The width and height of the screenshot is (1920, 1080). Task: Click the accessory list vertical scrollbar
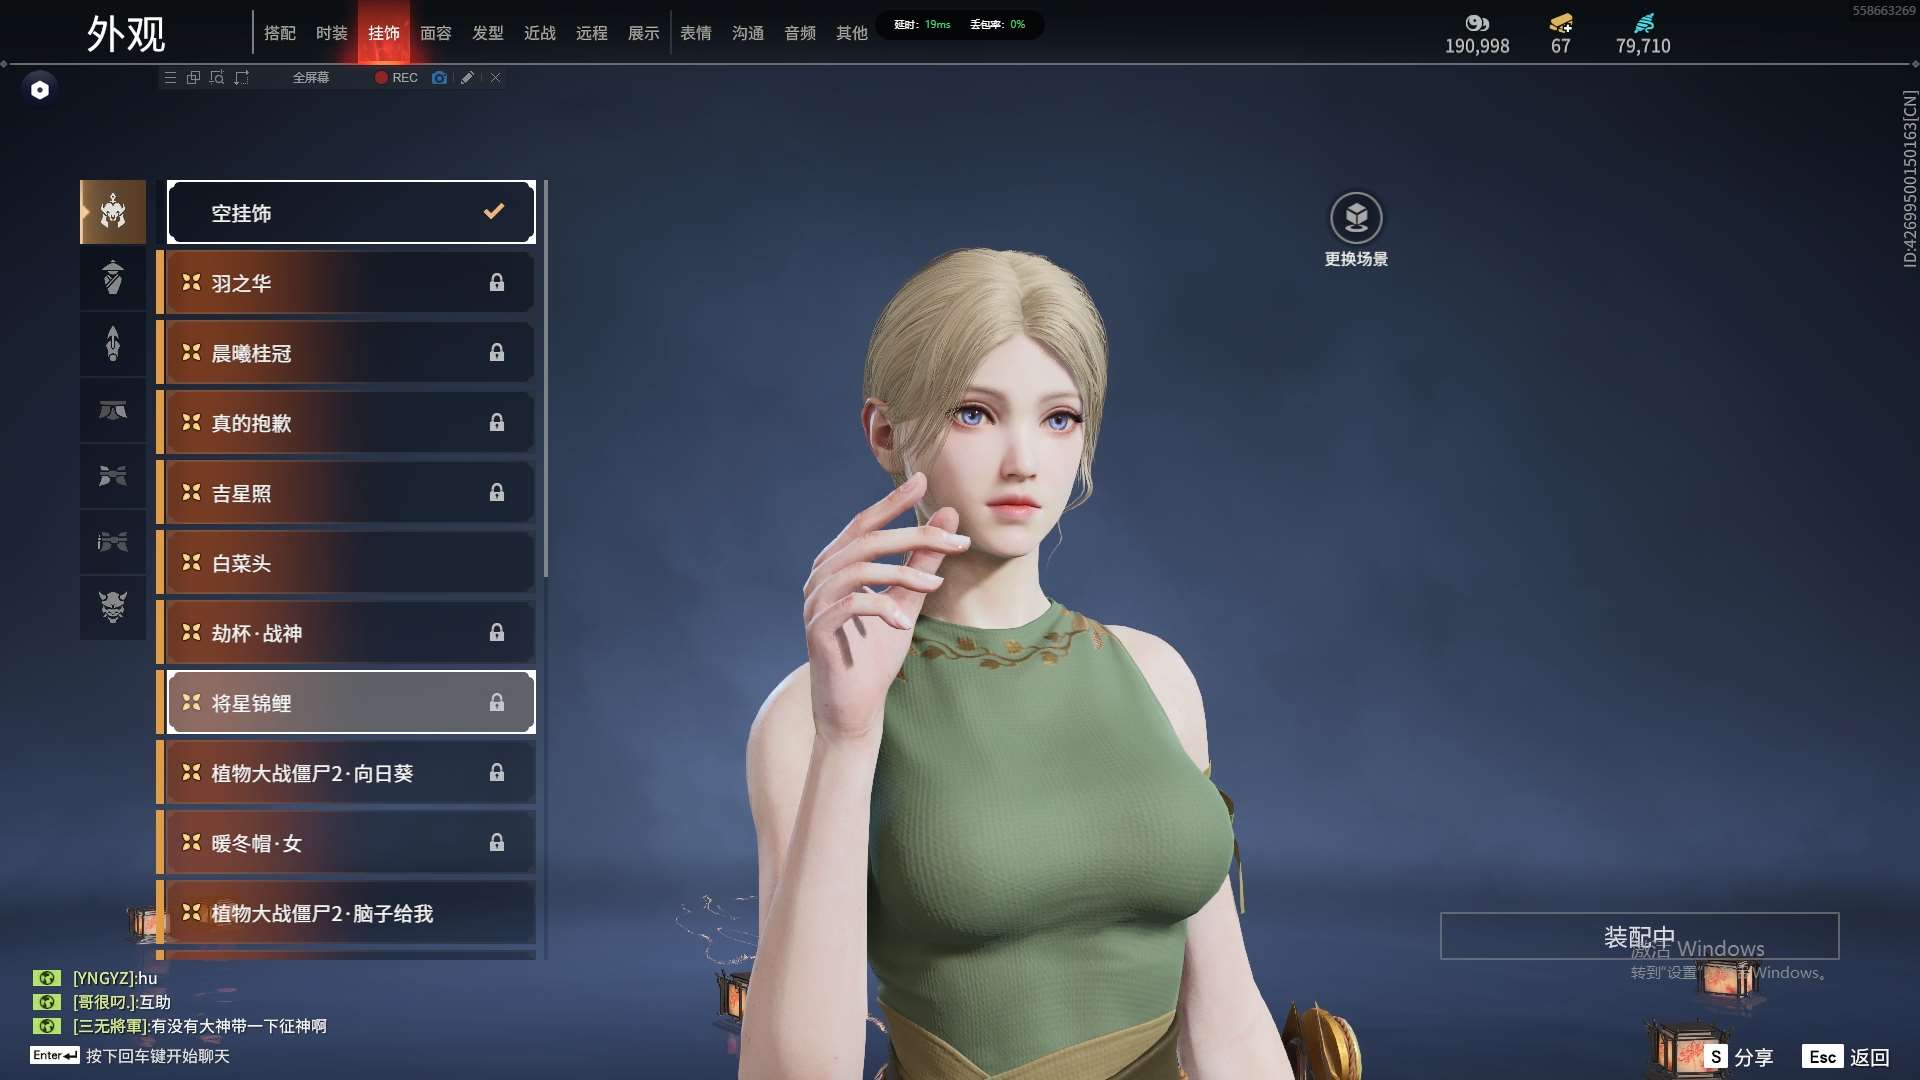[x=545, y=380]
